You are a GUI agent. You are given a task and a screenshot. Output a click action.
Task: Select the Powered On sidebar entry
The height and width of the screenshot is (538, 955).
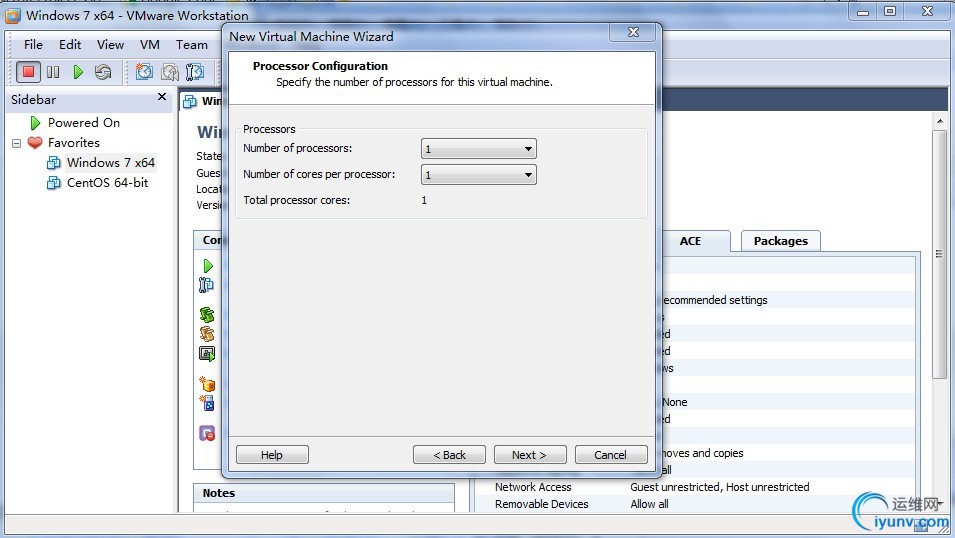tap(83, 122)
